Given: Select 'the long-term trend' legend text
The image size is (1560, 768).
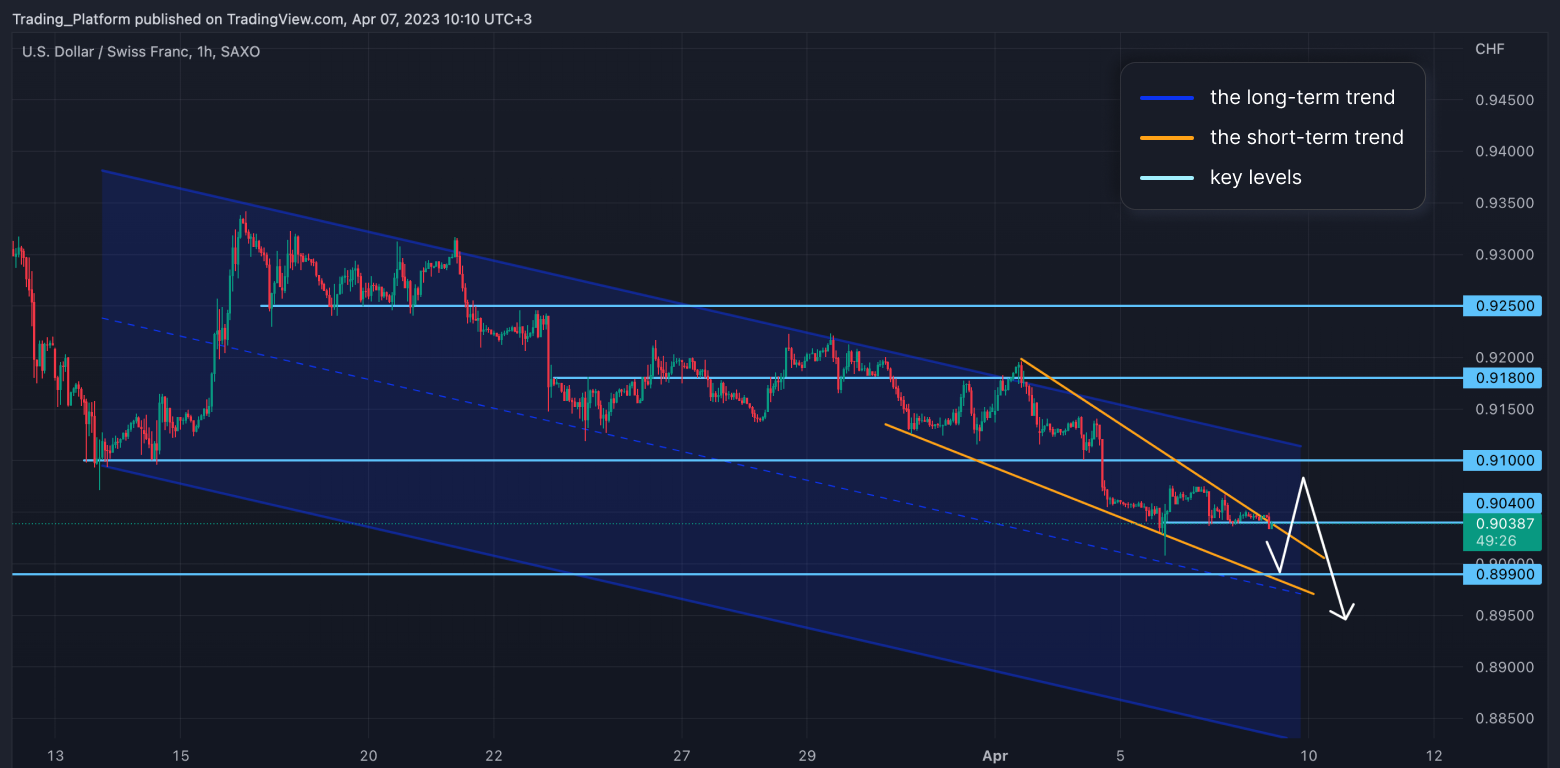Looking at the screenshot, I should (1302, 97).
